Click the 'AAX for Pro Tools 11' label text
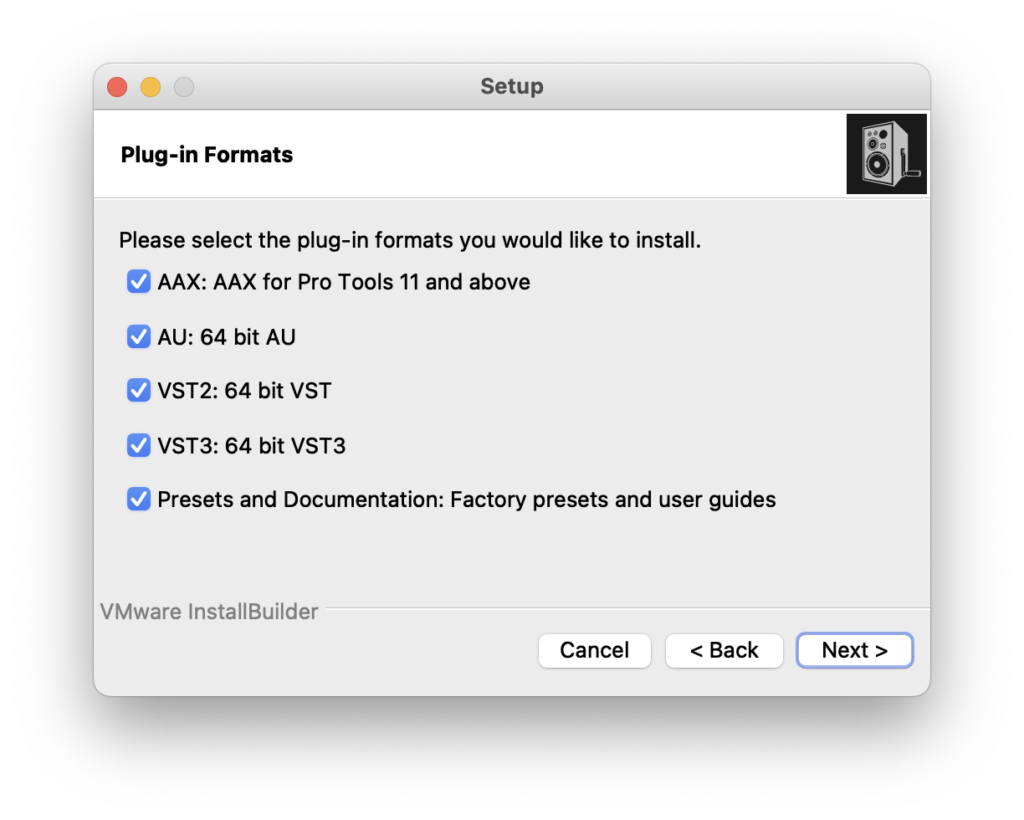 click(x=370, y=282)
